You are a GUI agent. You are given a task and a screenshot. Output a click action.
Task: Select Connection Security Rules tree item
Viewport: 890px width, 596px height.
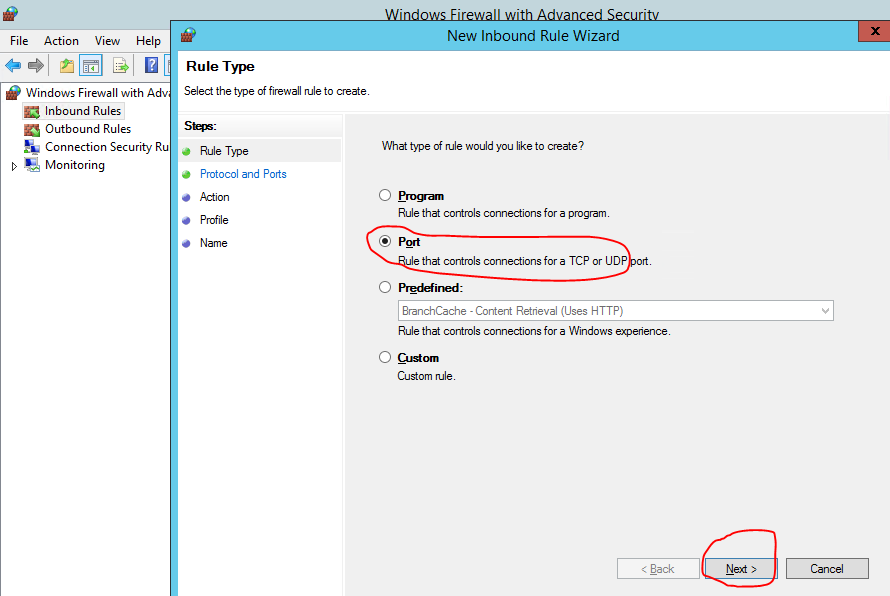pyautogui.click(x=107, y=147)
